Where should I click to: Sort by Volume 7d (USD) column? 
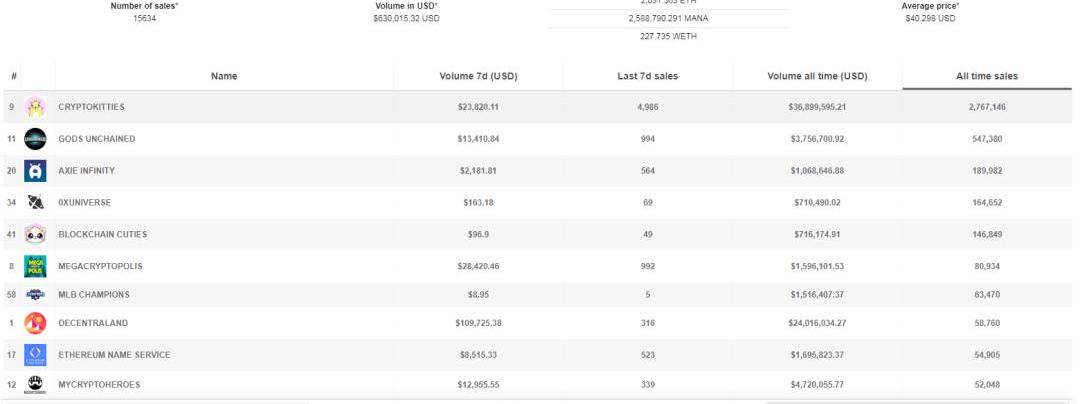[478, 76]
